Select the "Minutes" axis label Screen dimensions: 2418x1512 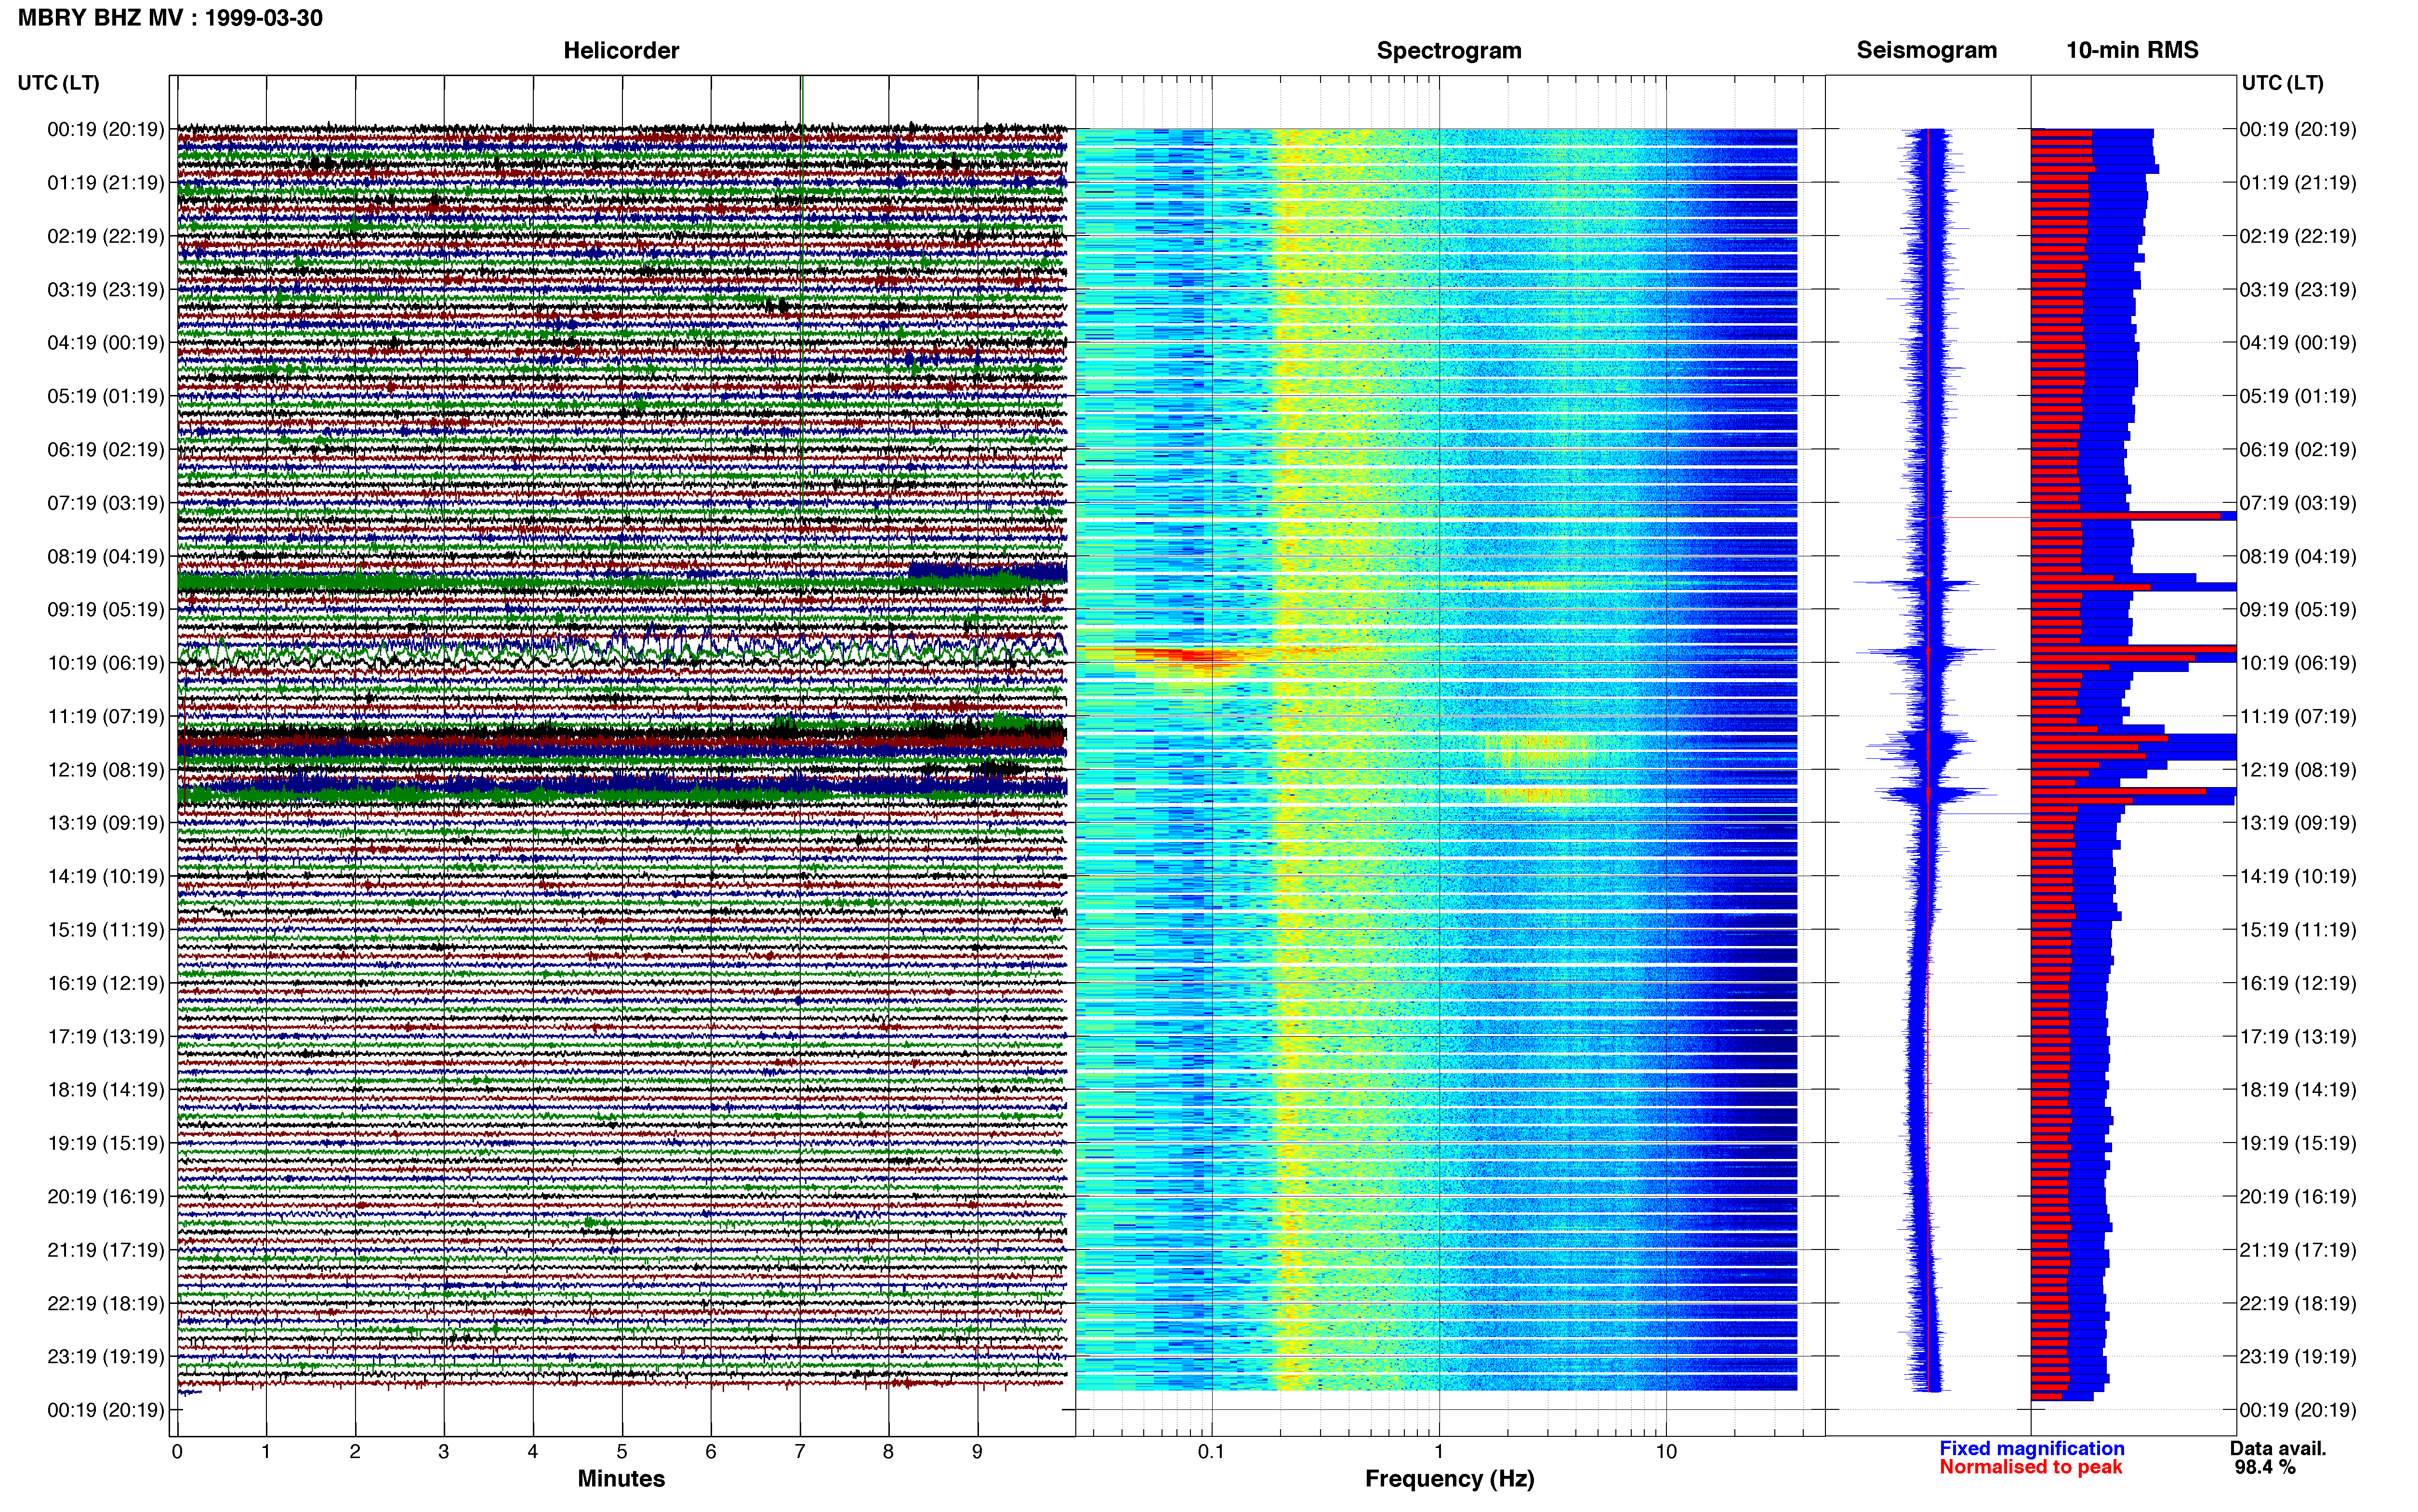point(621,1478)
